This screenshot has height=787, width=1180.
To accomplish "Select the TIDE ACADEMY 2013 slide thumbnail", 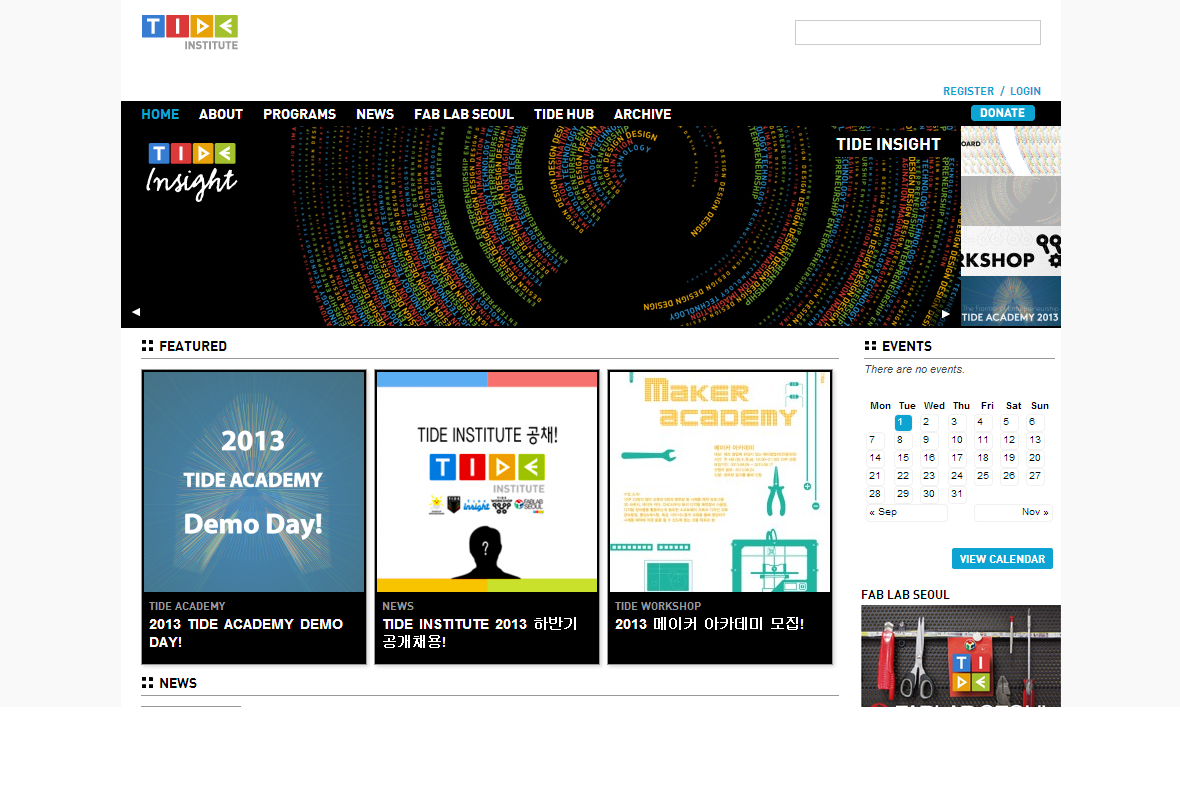I will tap(1011, 301).
